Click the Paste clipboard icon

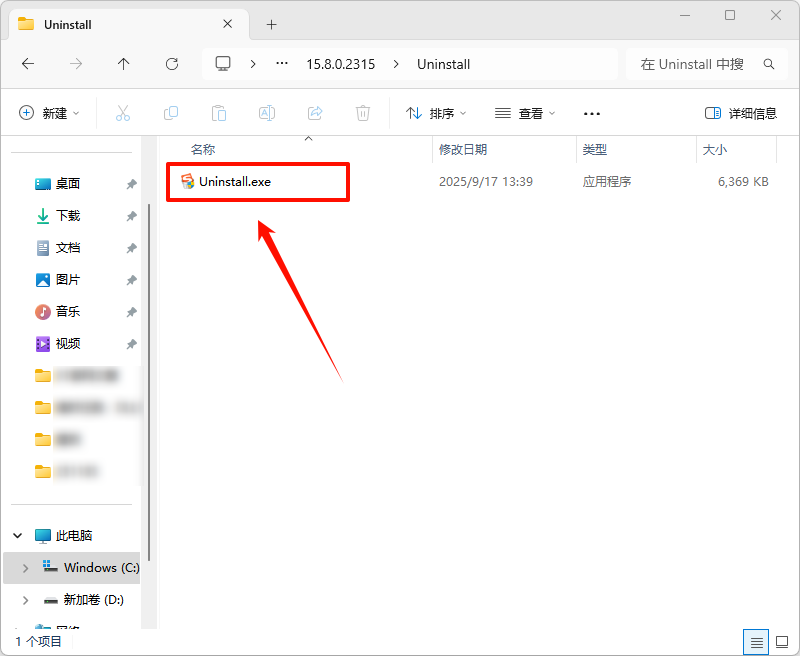click(219, 113)
